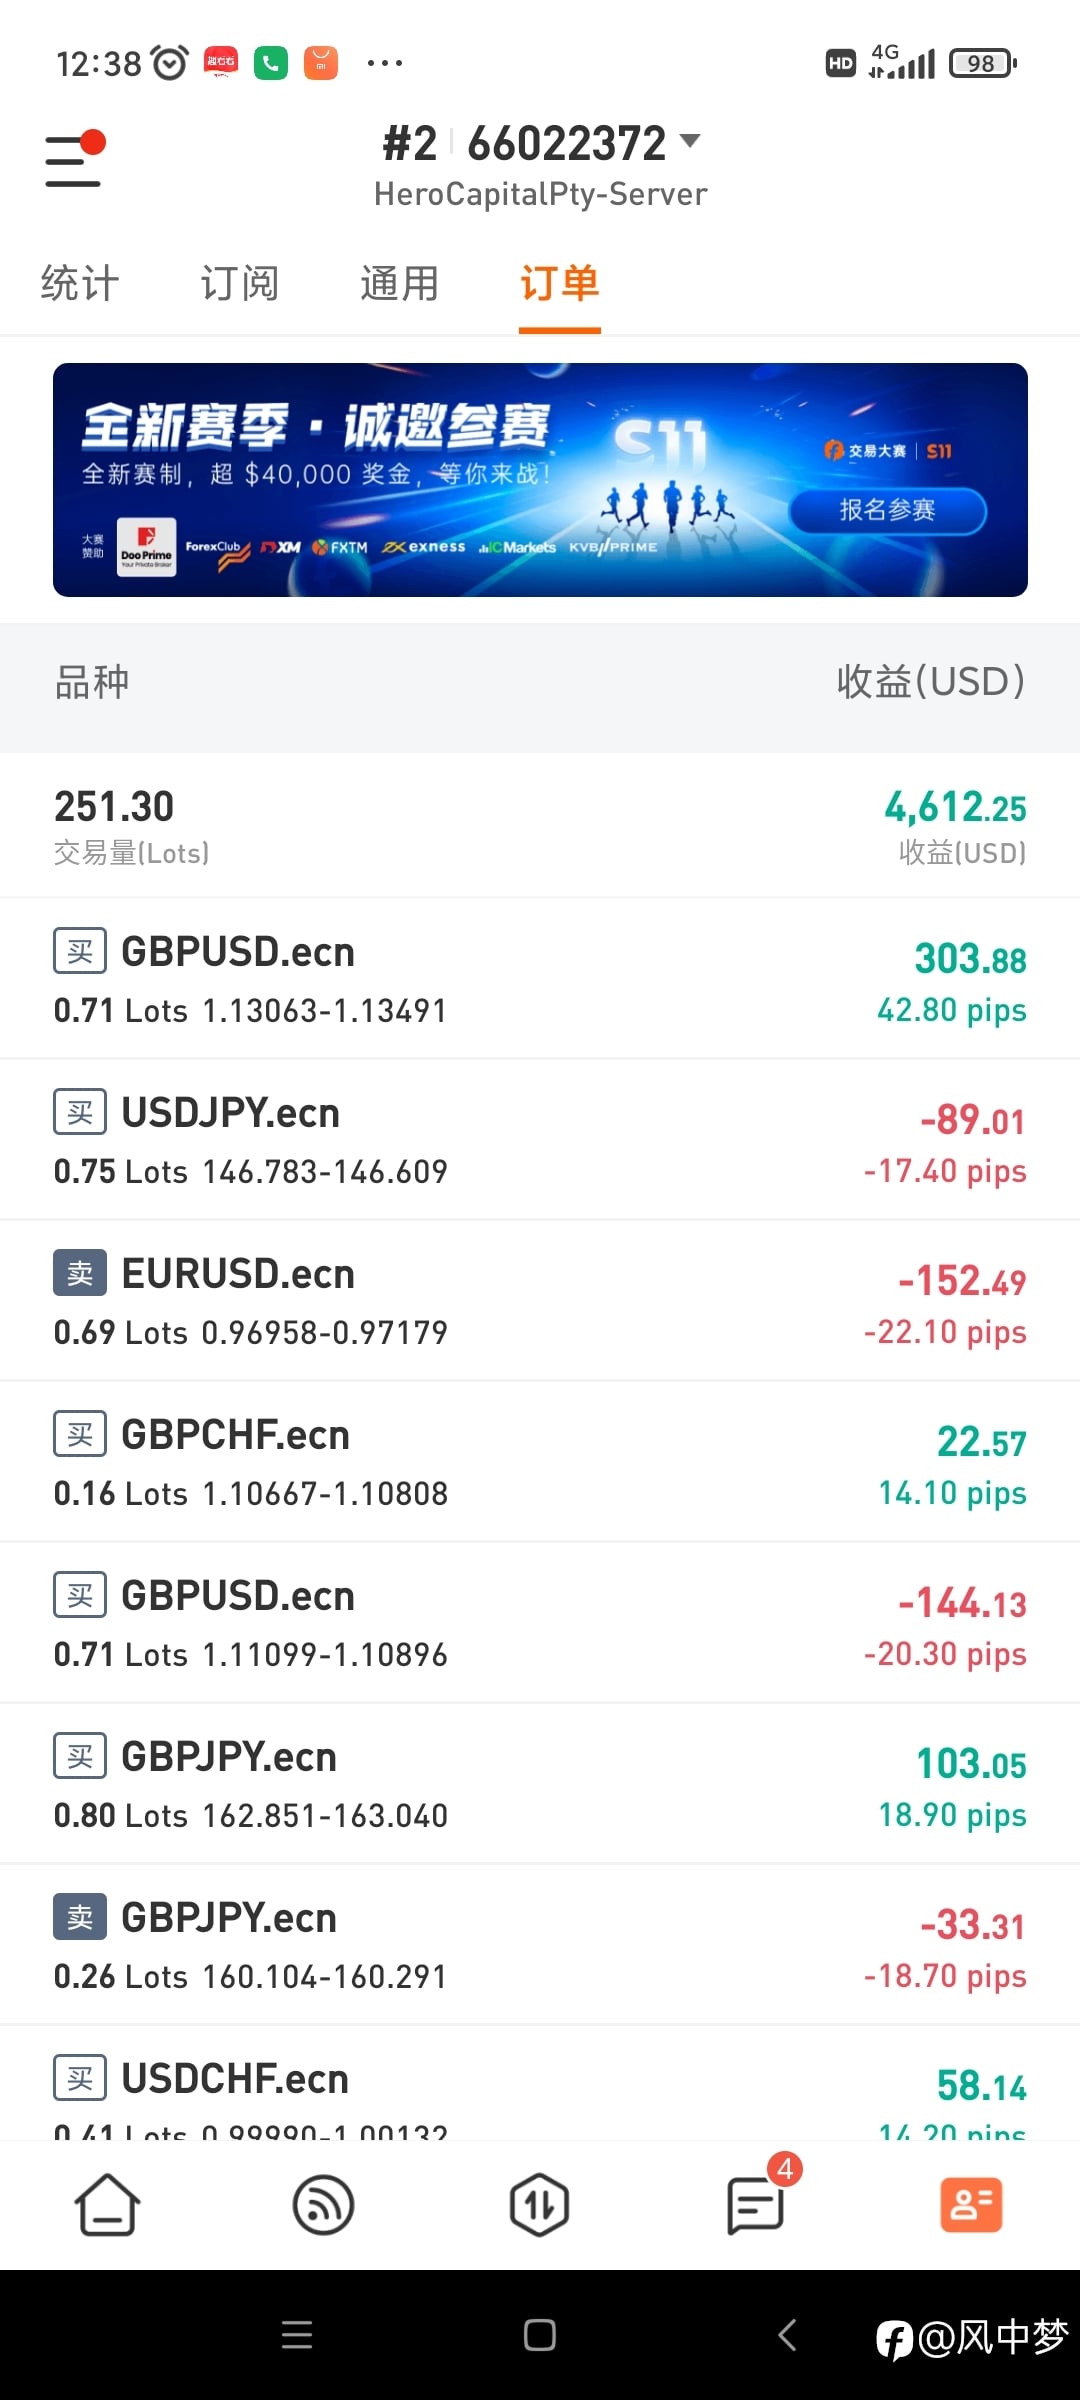Open the 通用 tab

tap(400, 284)
